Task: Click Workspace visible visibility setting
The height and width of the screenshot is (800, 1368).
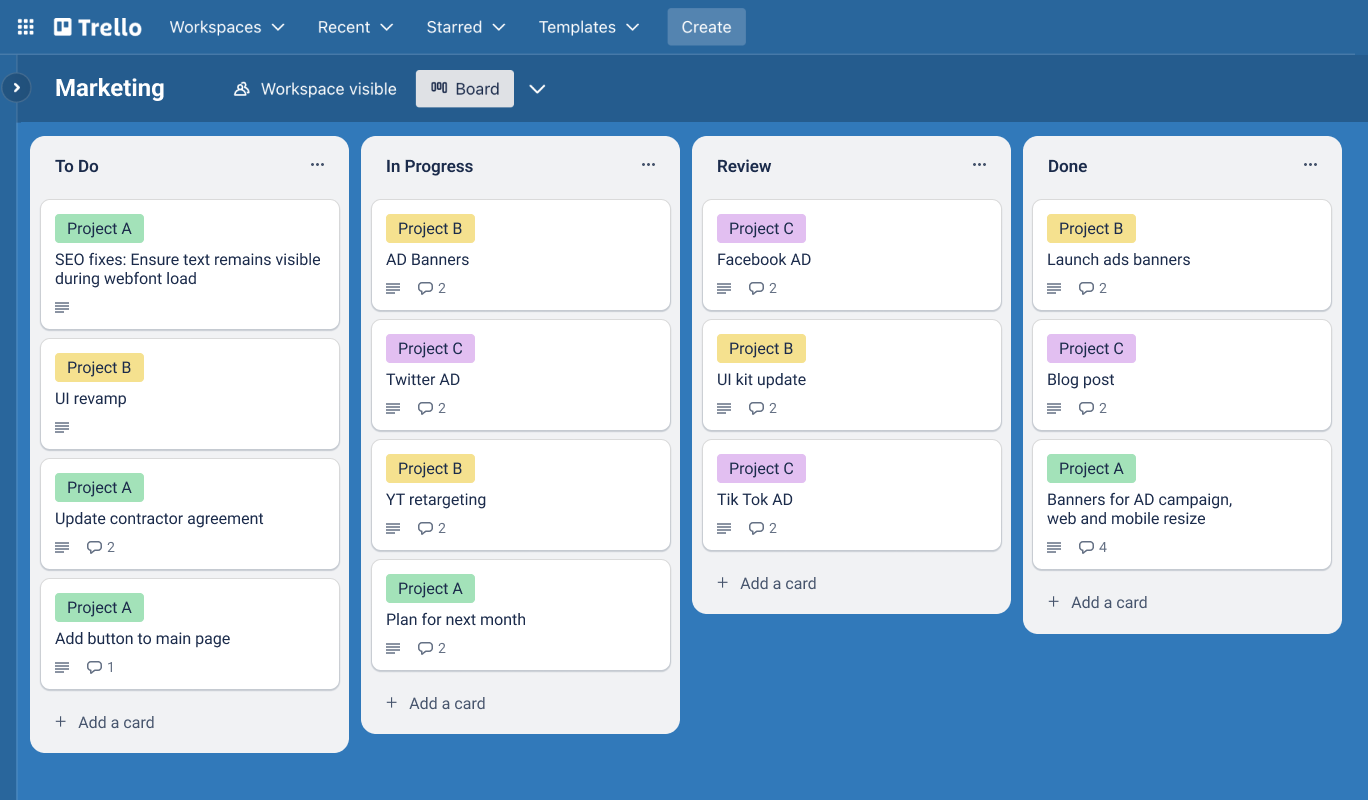Action: pyautogui.click(x=315, y=89)
